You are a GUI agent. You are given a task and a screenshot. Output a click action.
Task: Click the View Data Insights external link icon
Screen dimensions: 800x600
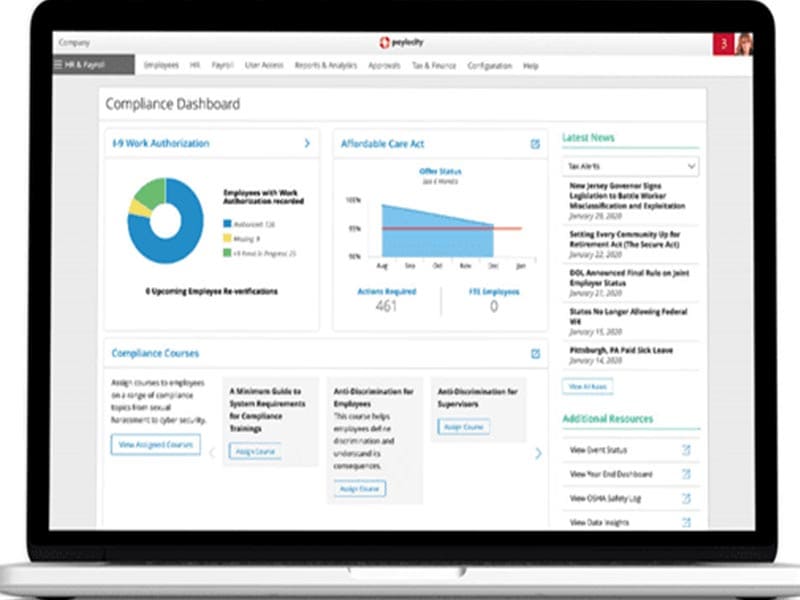[x=687, y=521]
